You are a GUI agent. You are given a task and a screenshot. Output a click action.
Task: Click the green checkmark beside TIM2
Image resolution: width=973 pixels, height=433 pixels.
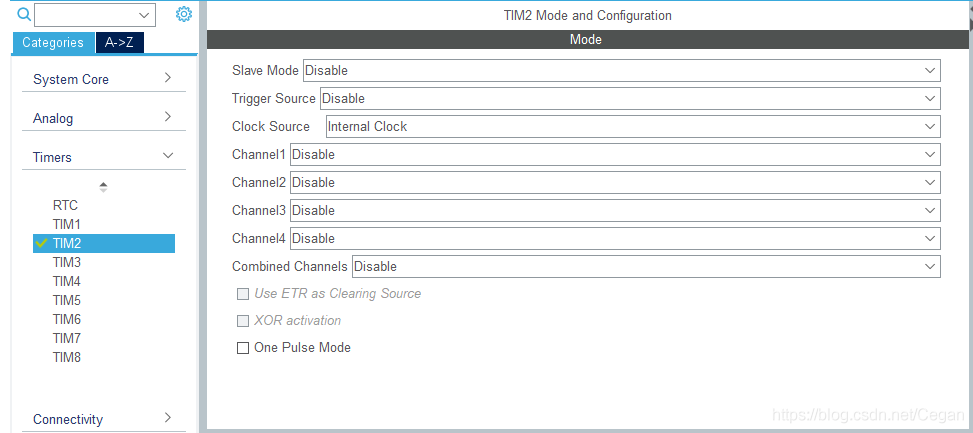42,243
